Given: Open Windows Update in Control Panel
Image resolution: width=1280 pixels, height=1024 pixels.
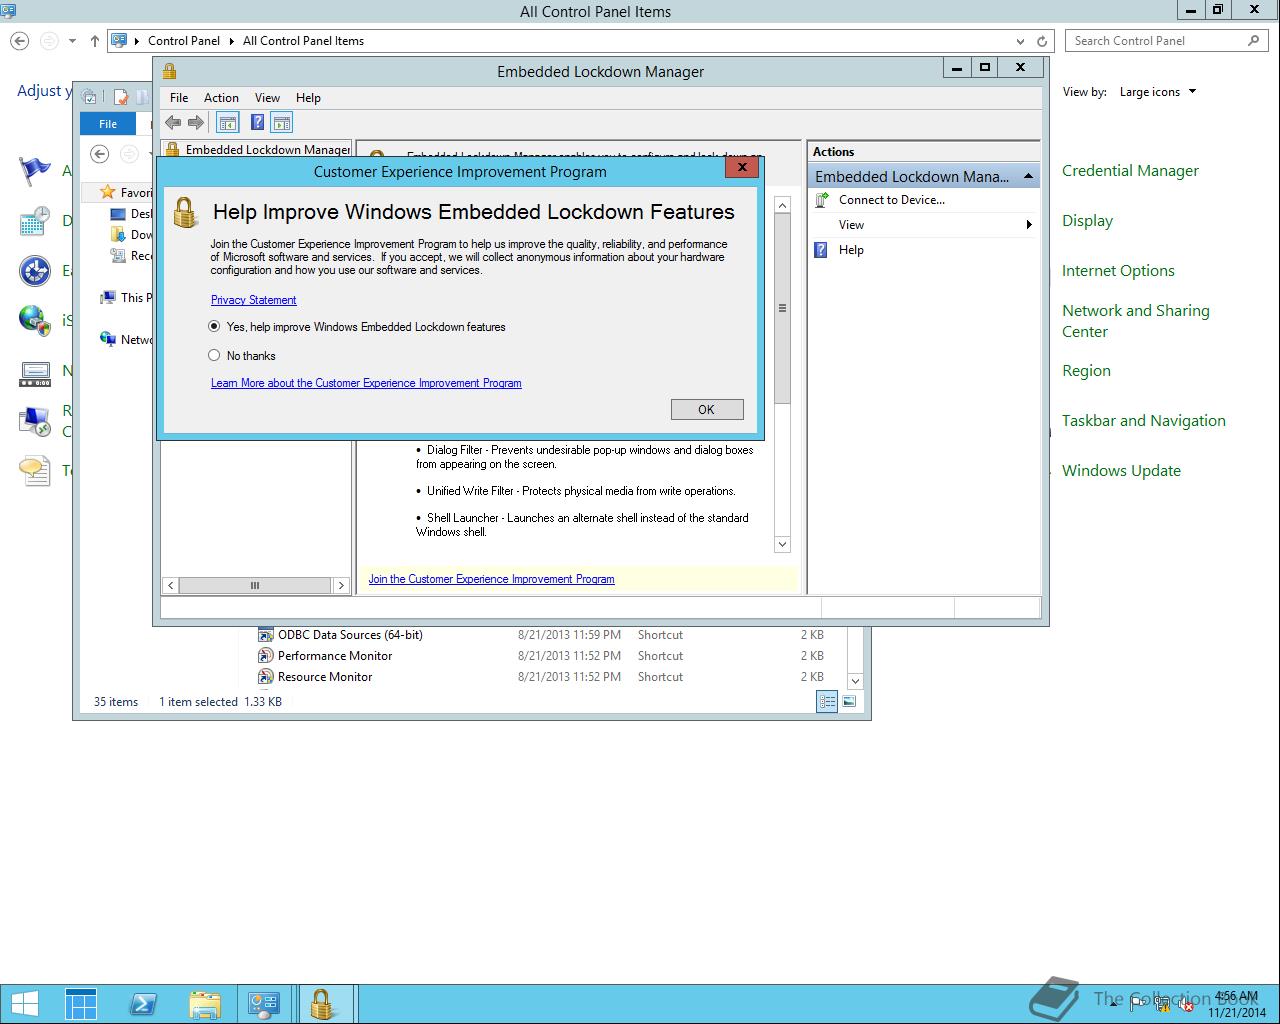Looking at the screenshot, I should click(1121, 471).
